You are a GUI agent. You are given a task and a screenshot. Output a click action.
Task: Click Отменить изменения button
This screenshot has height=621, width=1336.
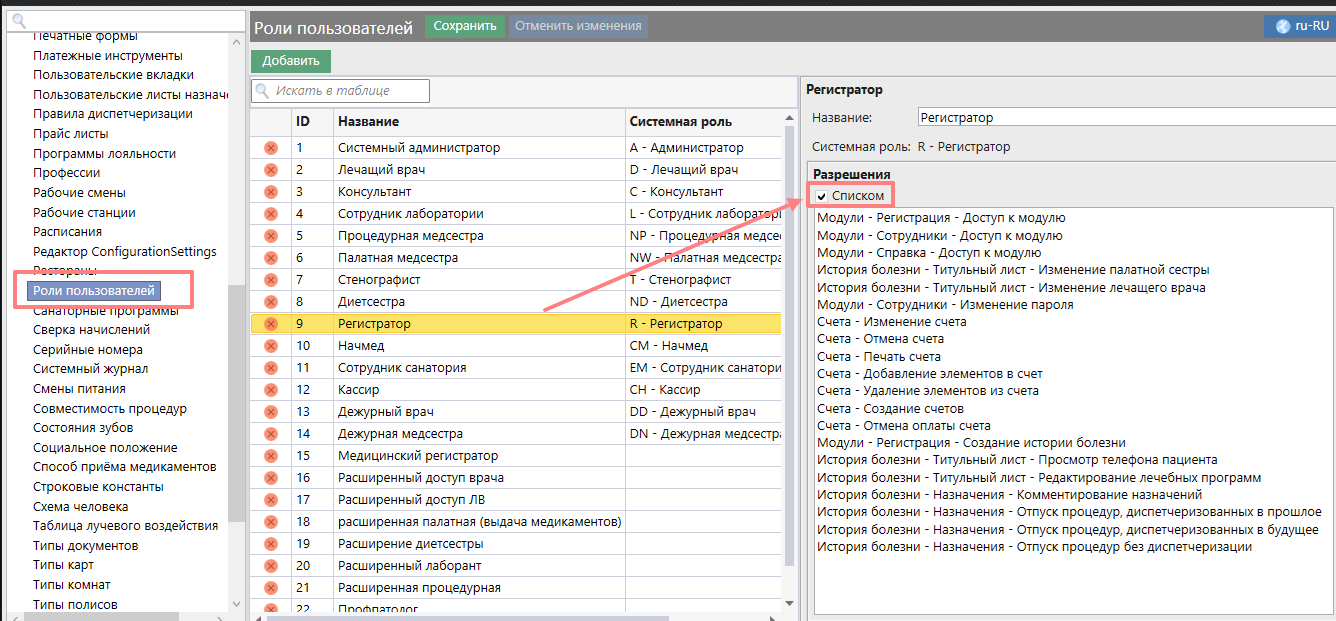(578, 26)
